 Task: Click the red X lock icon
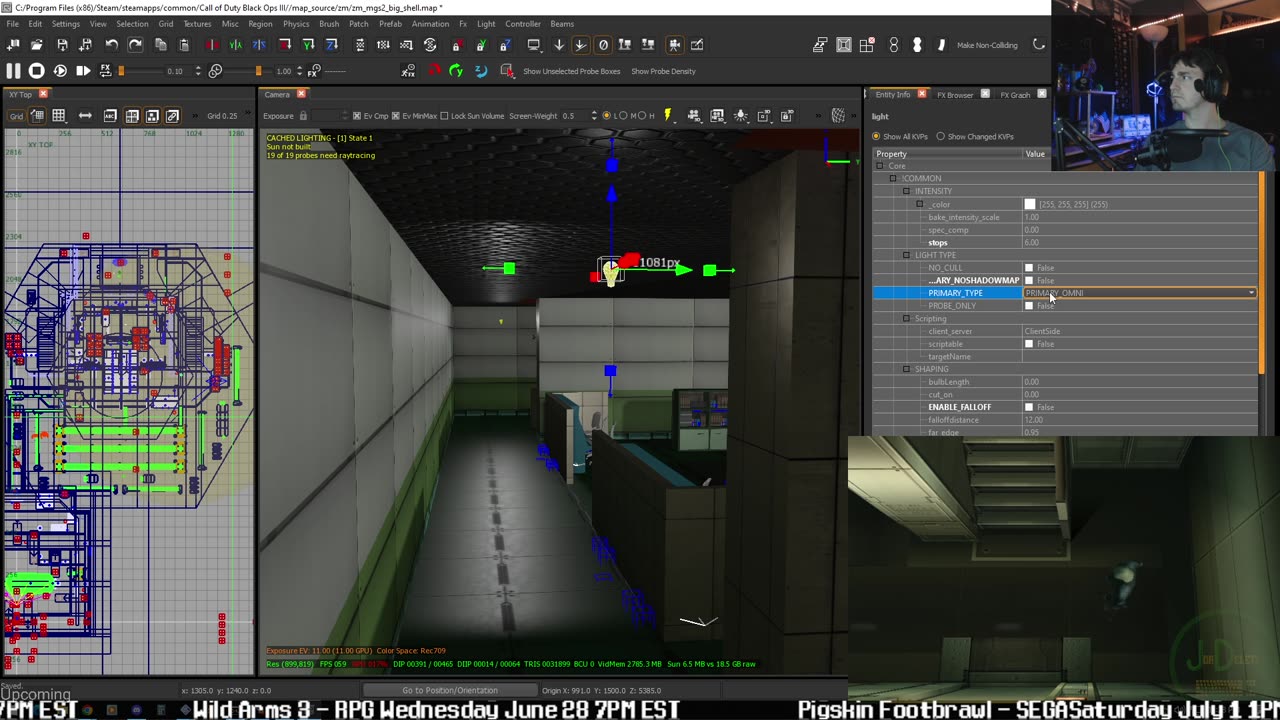pos(456,45)
